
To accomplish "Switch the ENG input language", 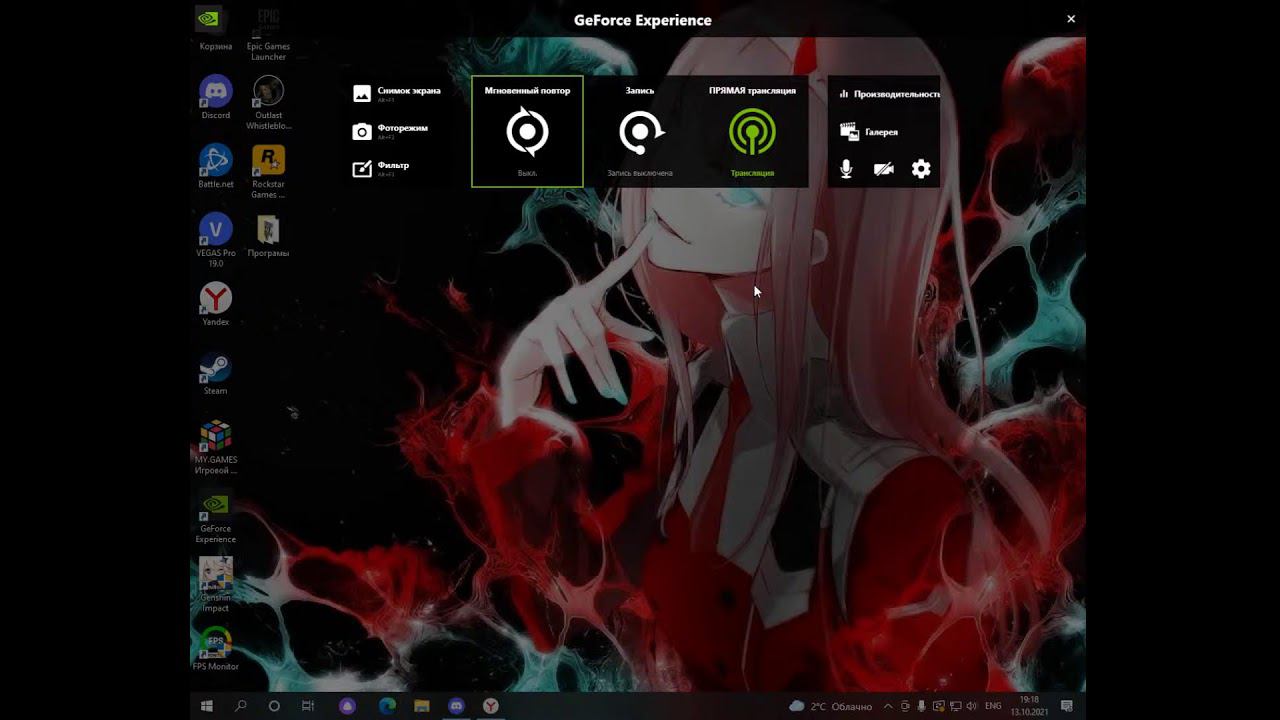I will tap(993, 706).
